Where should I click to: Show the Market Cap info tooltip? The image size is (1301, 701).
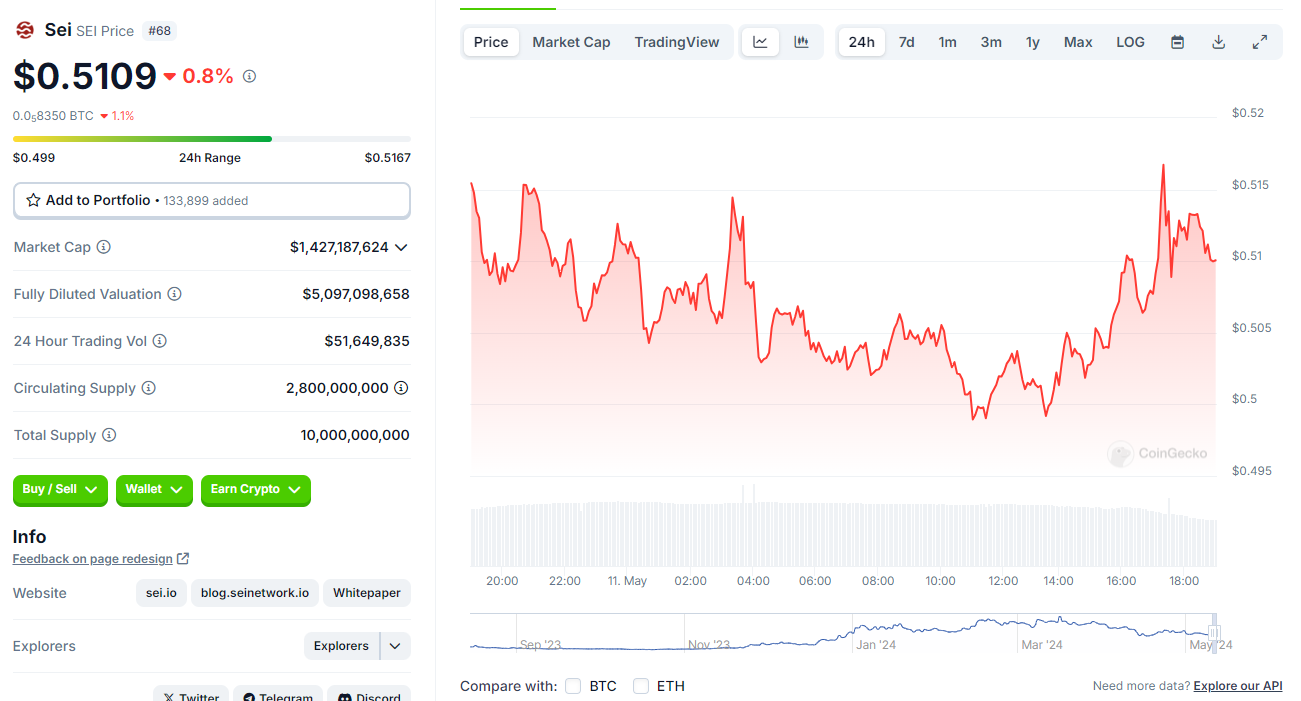click(x=103, y=247)
